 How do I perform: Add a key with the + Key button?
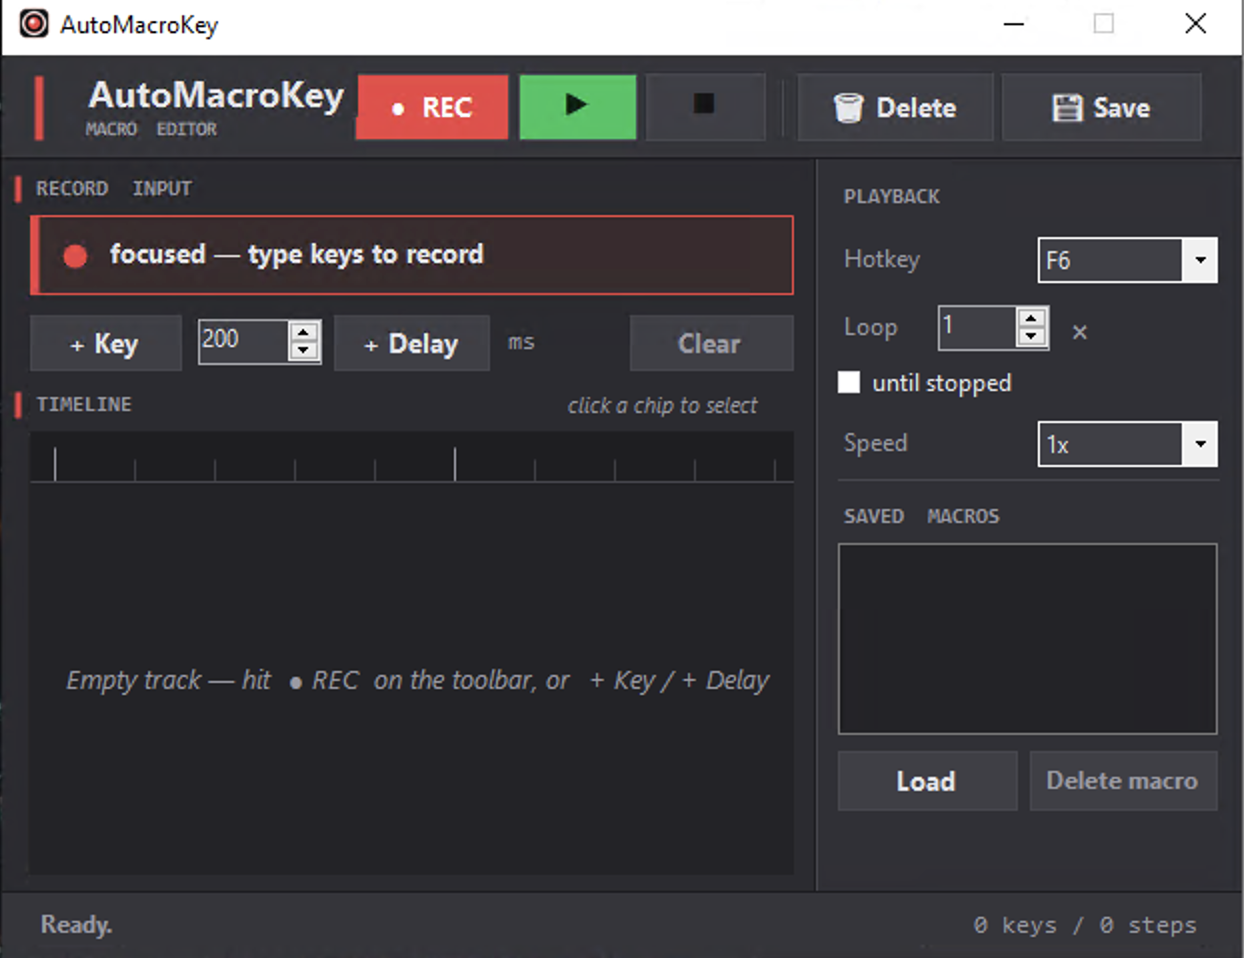[106, 344]
